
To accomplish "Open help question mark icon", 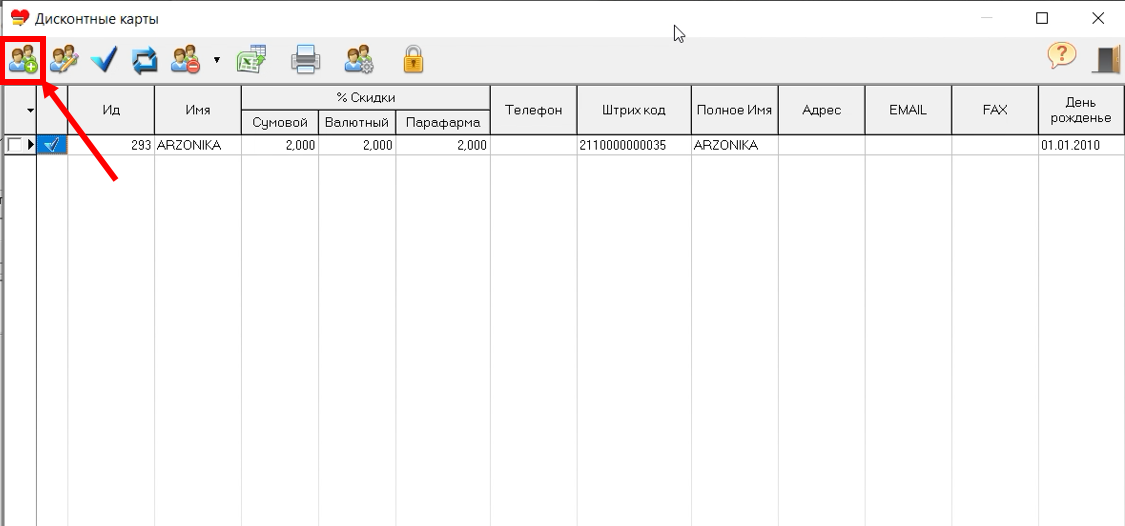I will tap(1062, 57).
